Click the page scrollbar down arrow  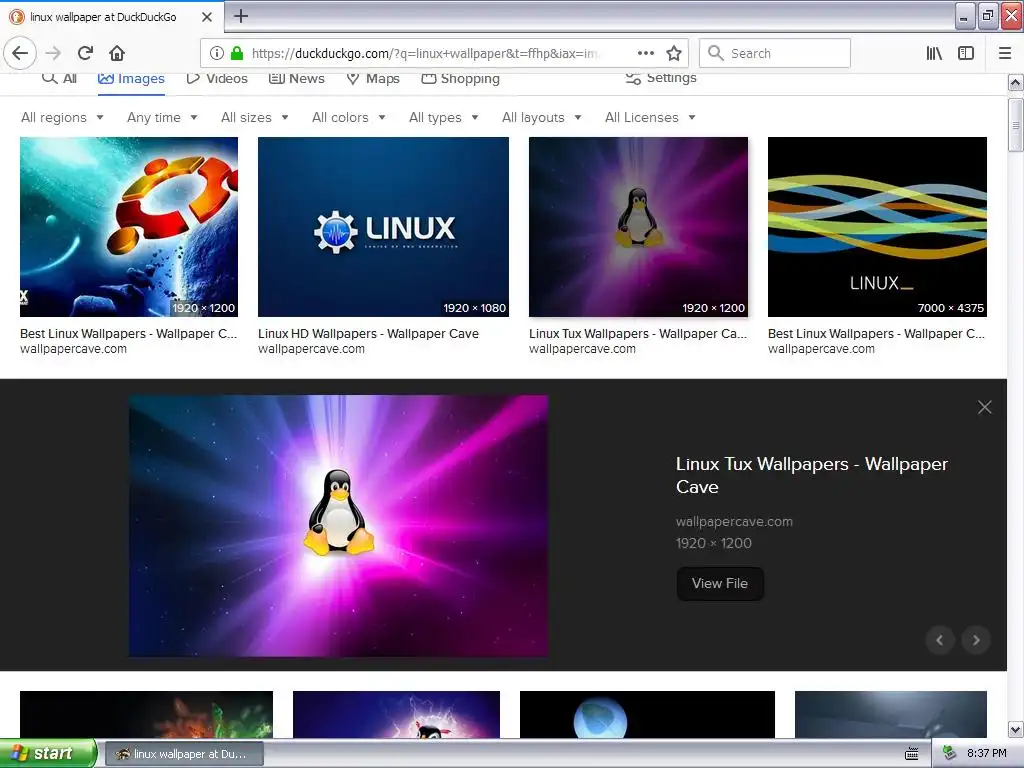(1016, 729)
